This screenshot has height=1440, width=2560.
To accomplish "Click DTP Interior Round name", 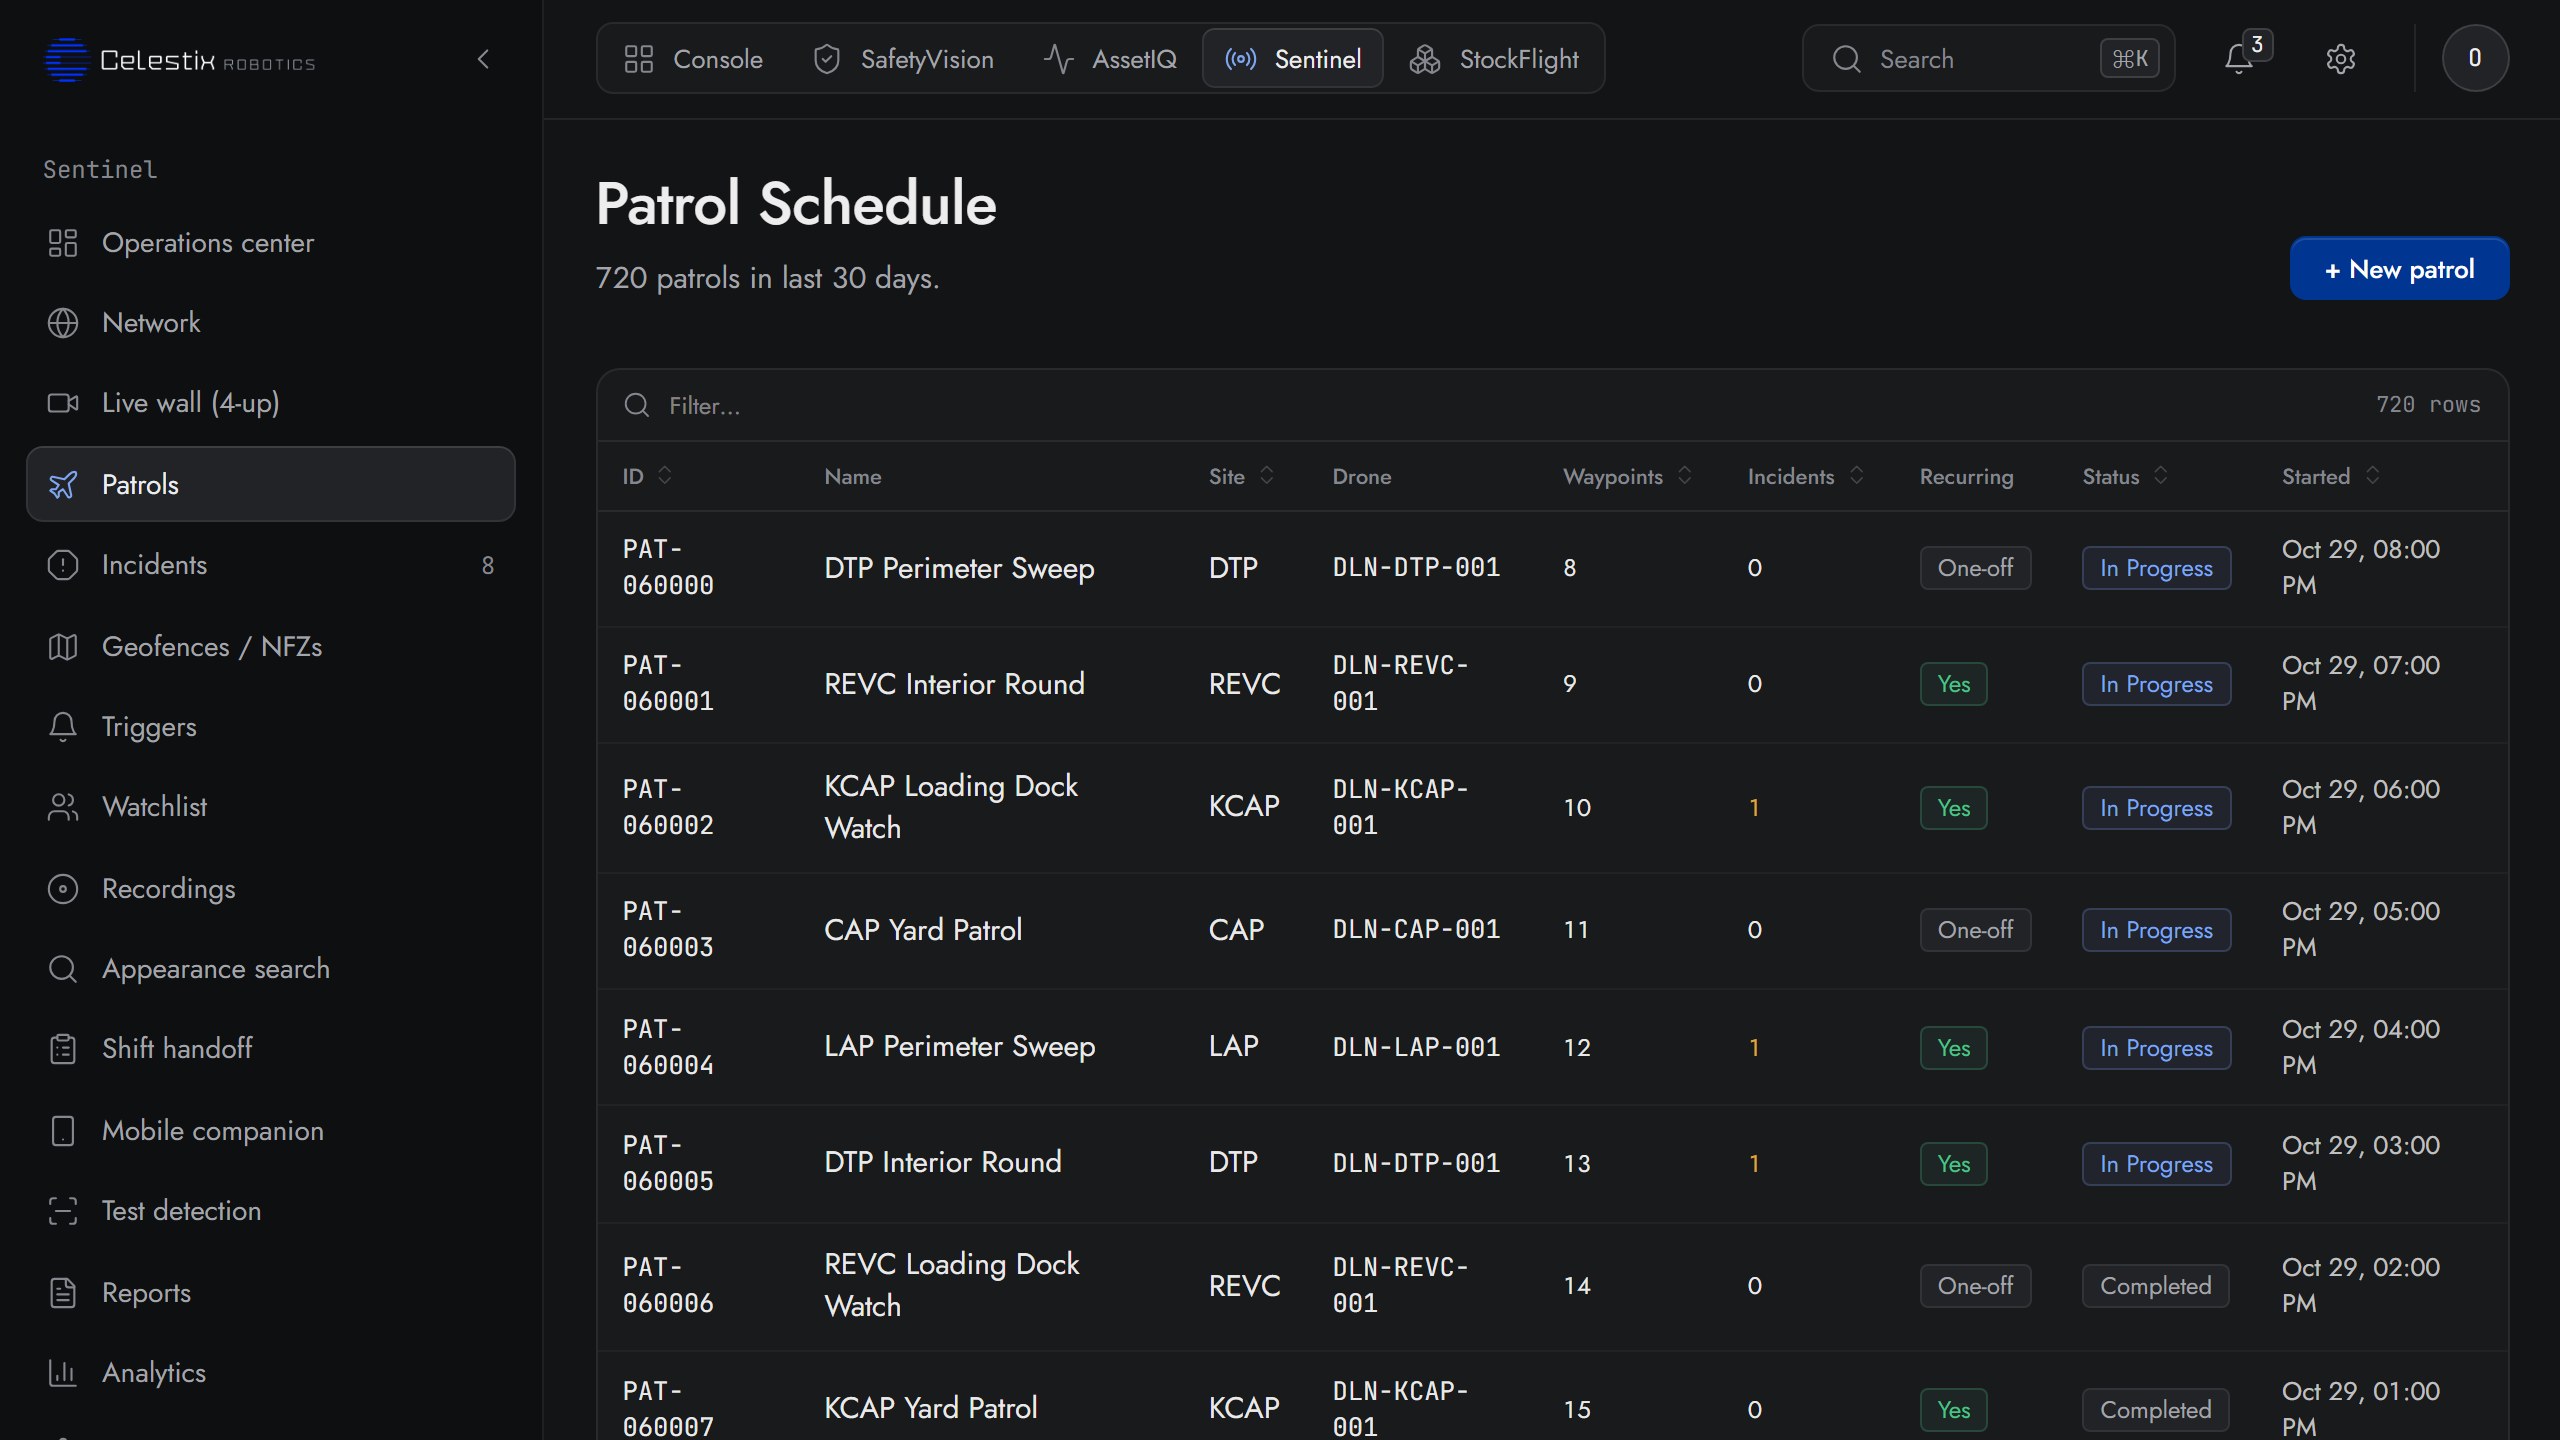I will click(942, 1162).
